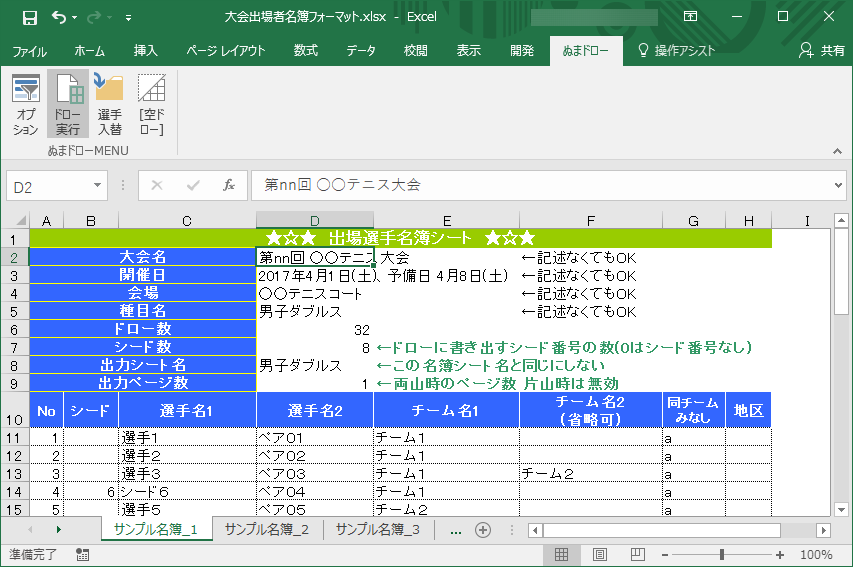The width and height of the screenshot is (853, 567).
Task: Select the ぬまドロー ribbon tab
Action: [586, 51]
